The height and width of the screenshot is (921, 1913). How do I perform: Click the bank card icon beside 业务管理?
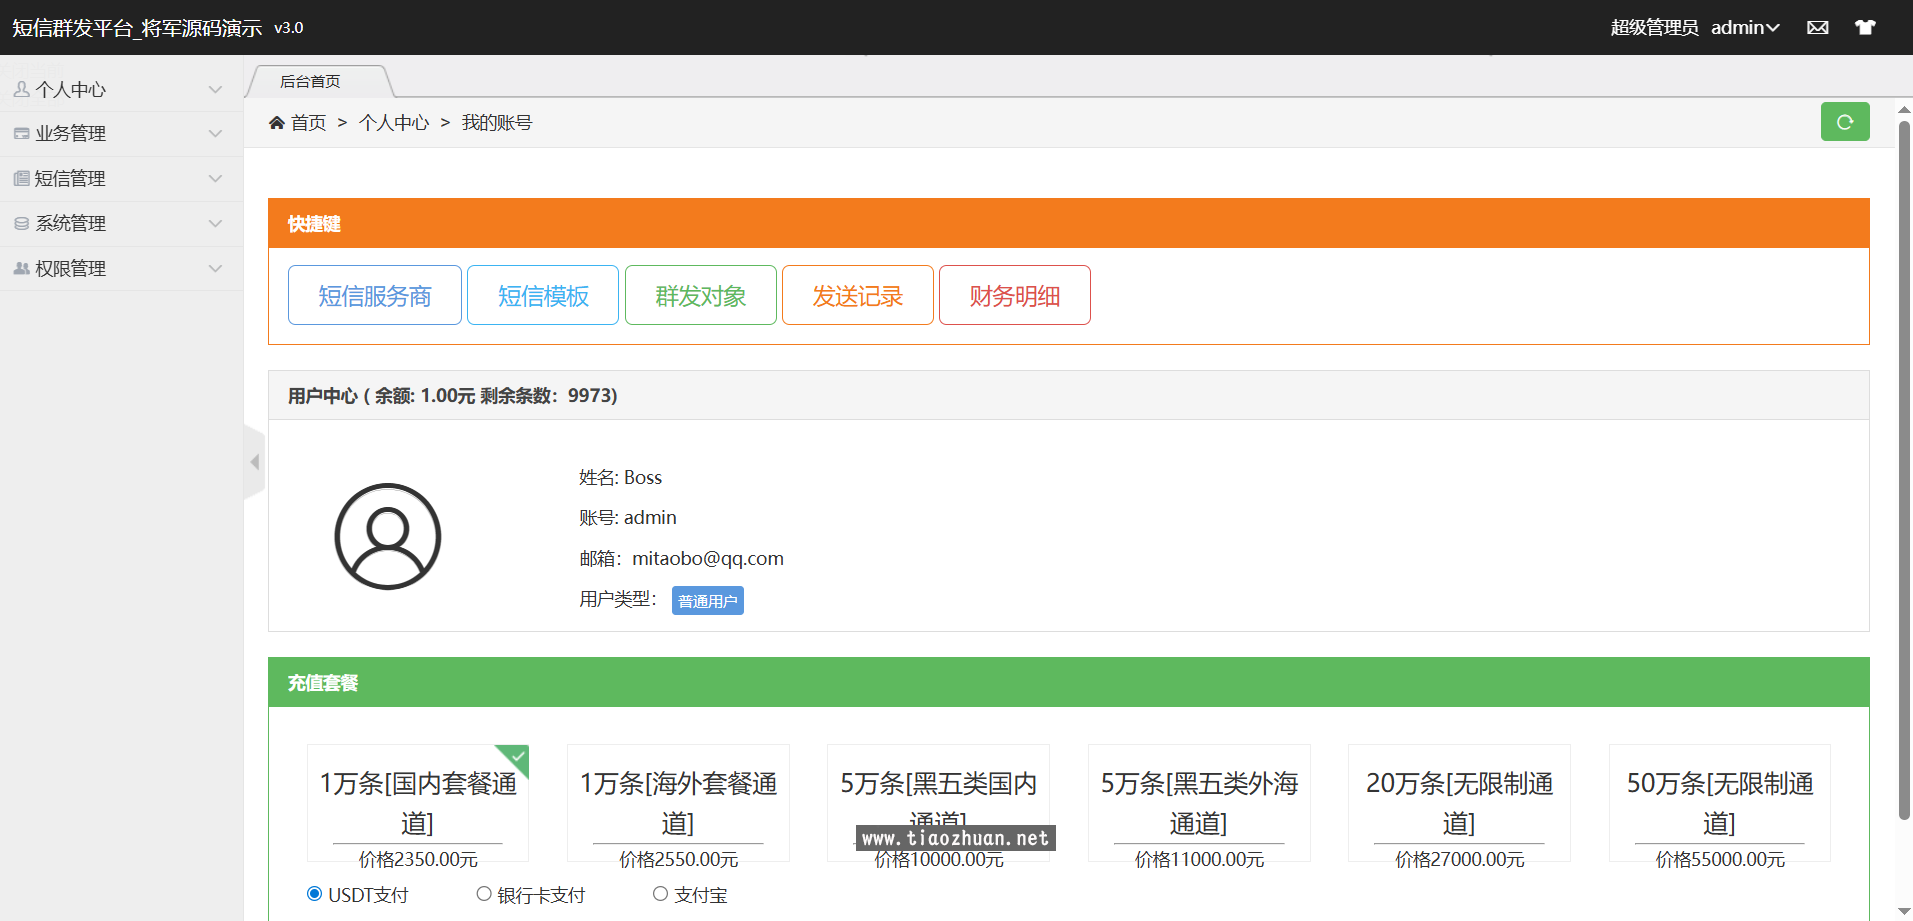(x=22, y=133)
